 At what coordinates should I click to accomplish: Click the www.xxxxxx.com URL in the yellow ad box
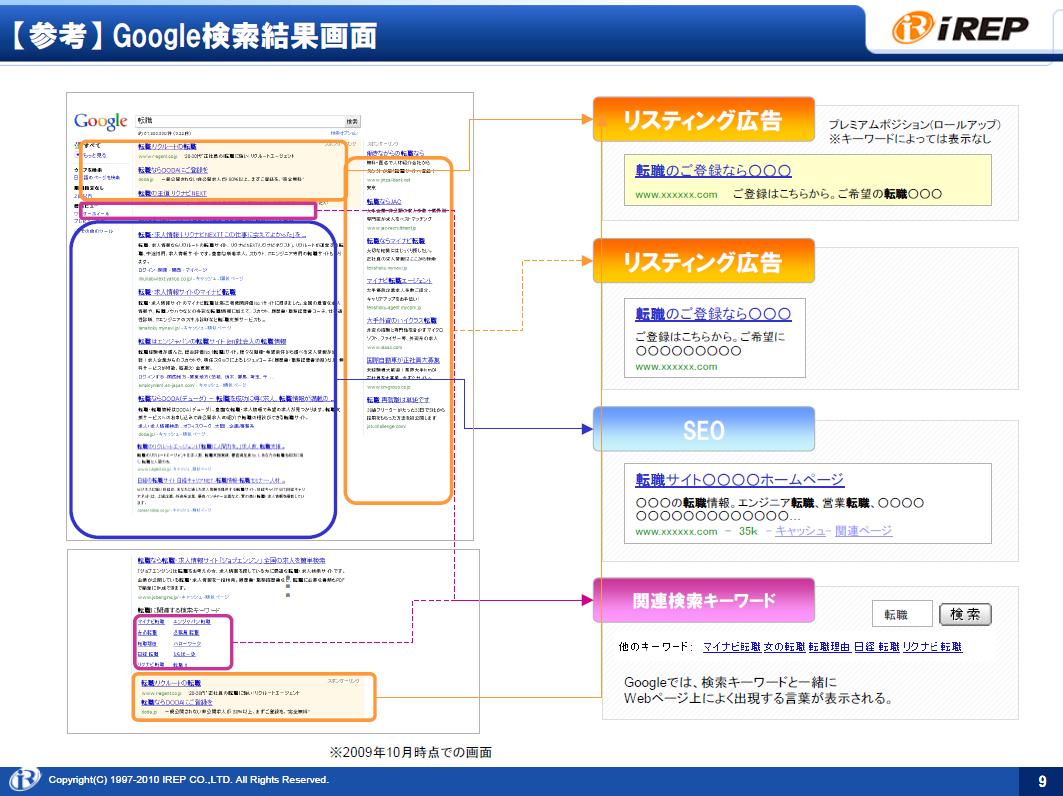(x=676, y=195)
